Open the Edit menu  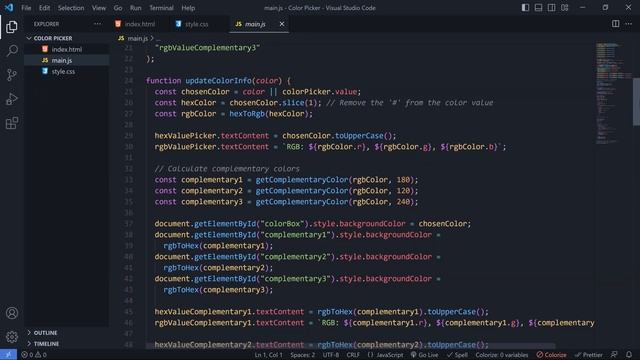coord(44,8)
